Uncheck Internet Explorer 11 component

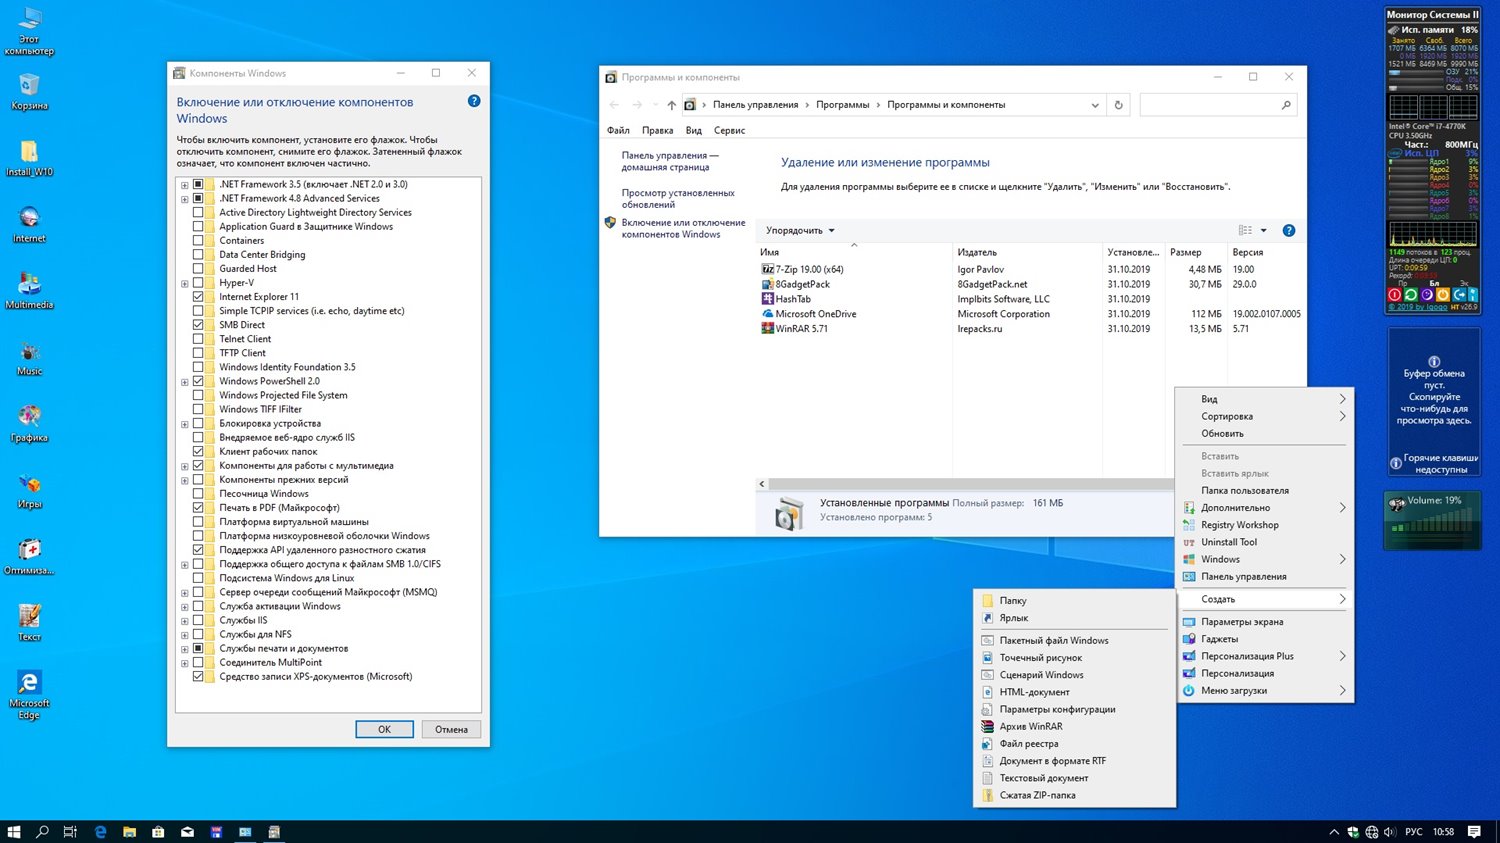coord(198,296)
